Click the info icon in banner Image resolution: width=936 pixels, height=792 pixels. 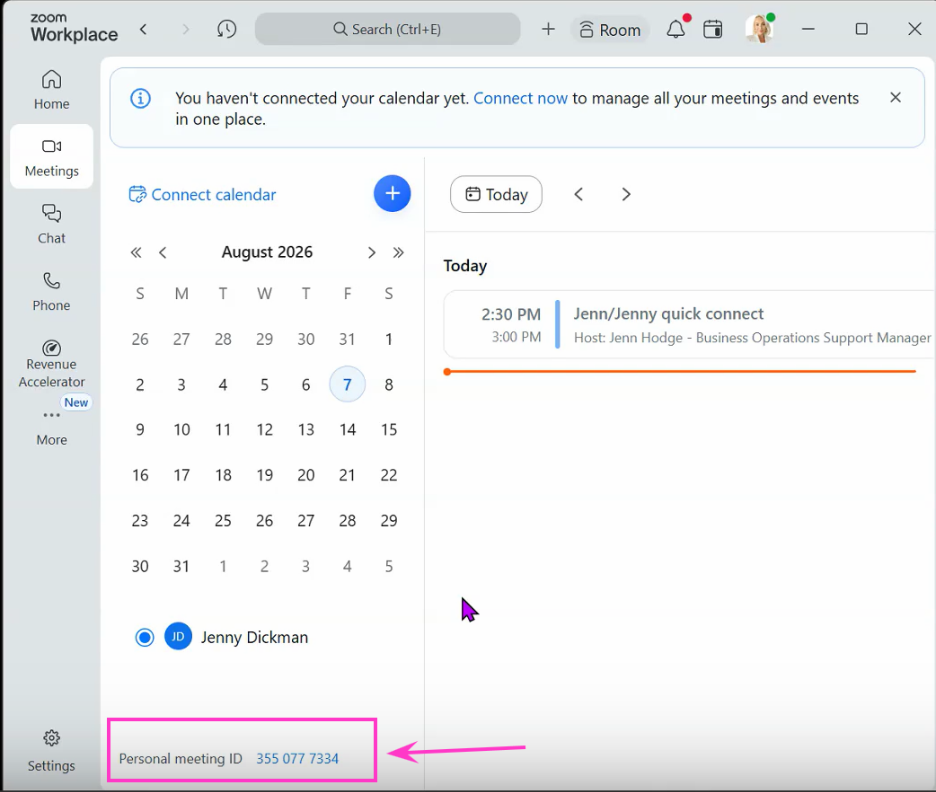point(140,98)
